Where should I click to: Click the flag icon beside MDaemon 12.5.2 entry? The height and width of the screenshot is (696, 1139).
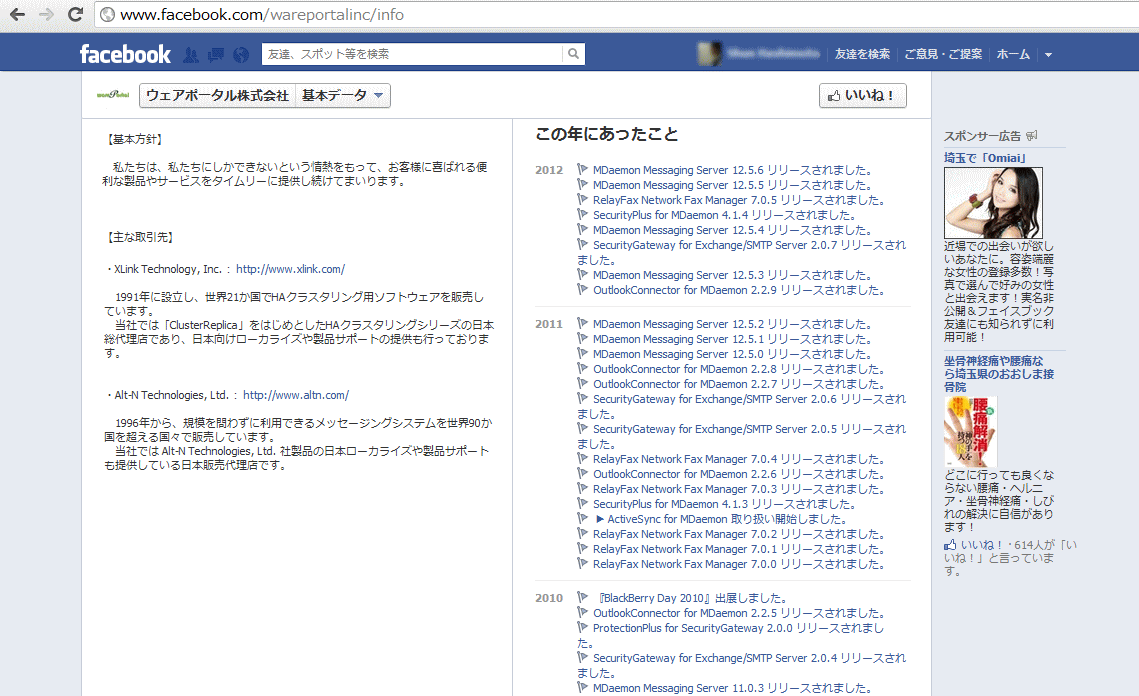click(583, 323)
